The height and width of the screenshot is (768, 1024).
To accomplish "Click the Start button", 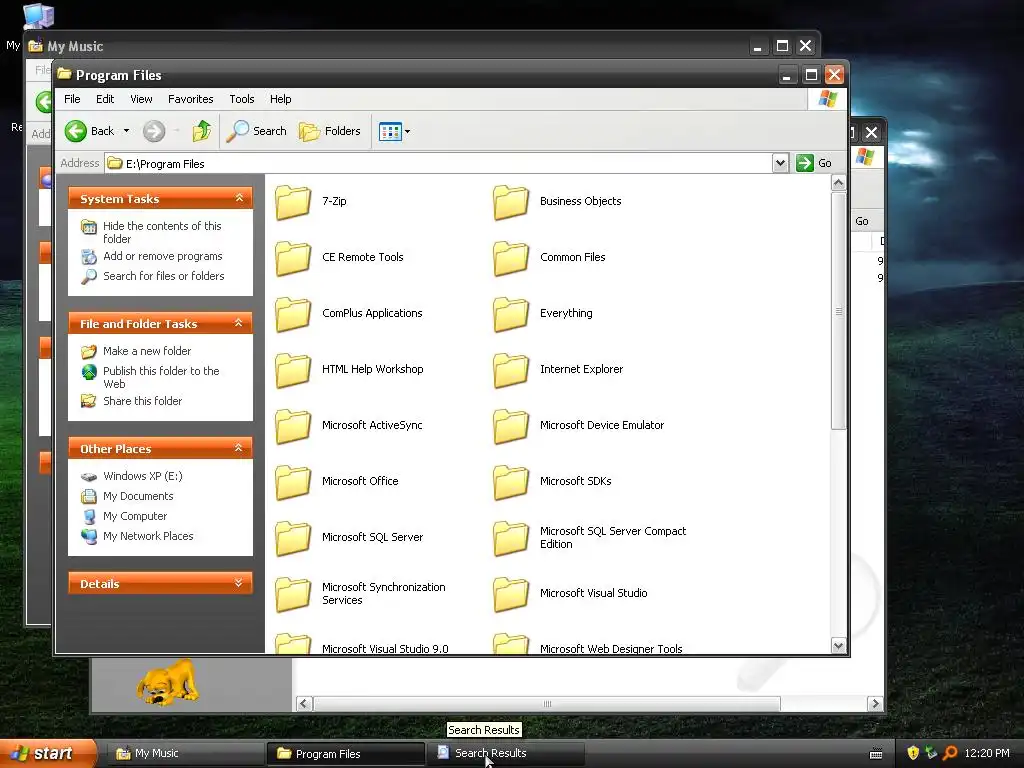I will click(47, 754).
